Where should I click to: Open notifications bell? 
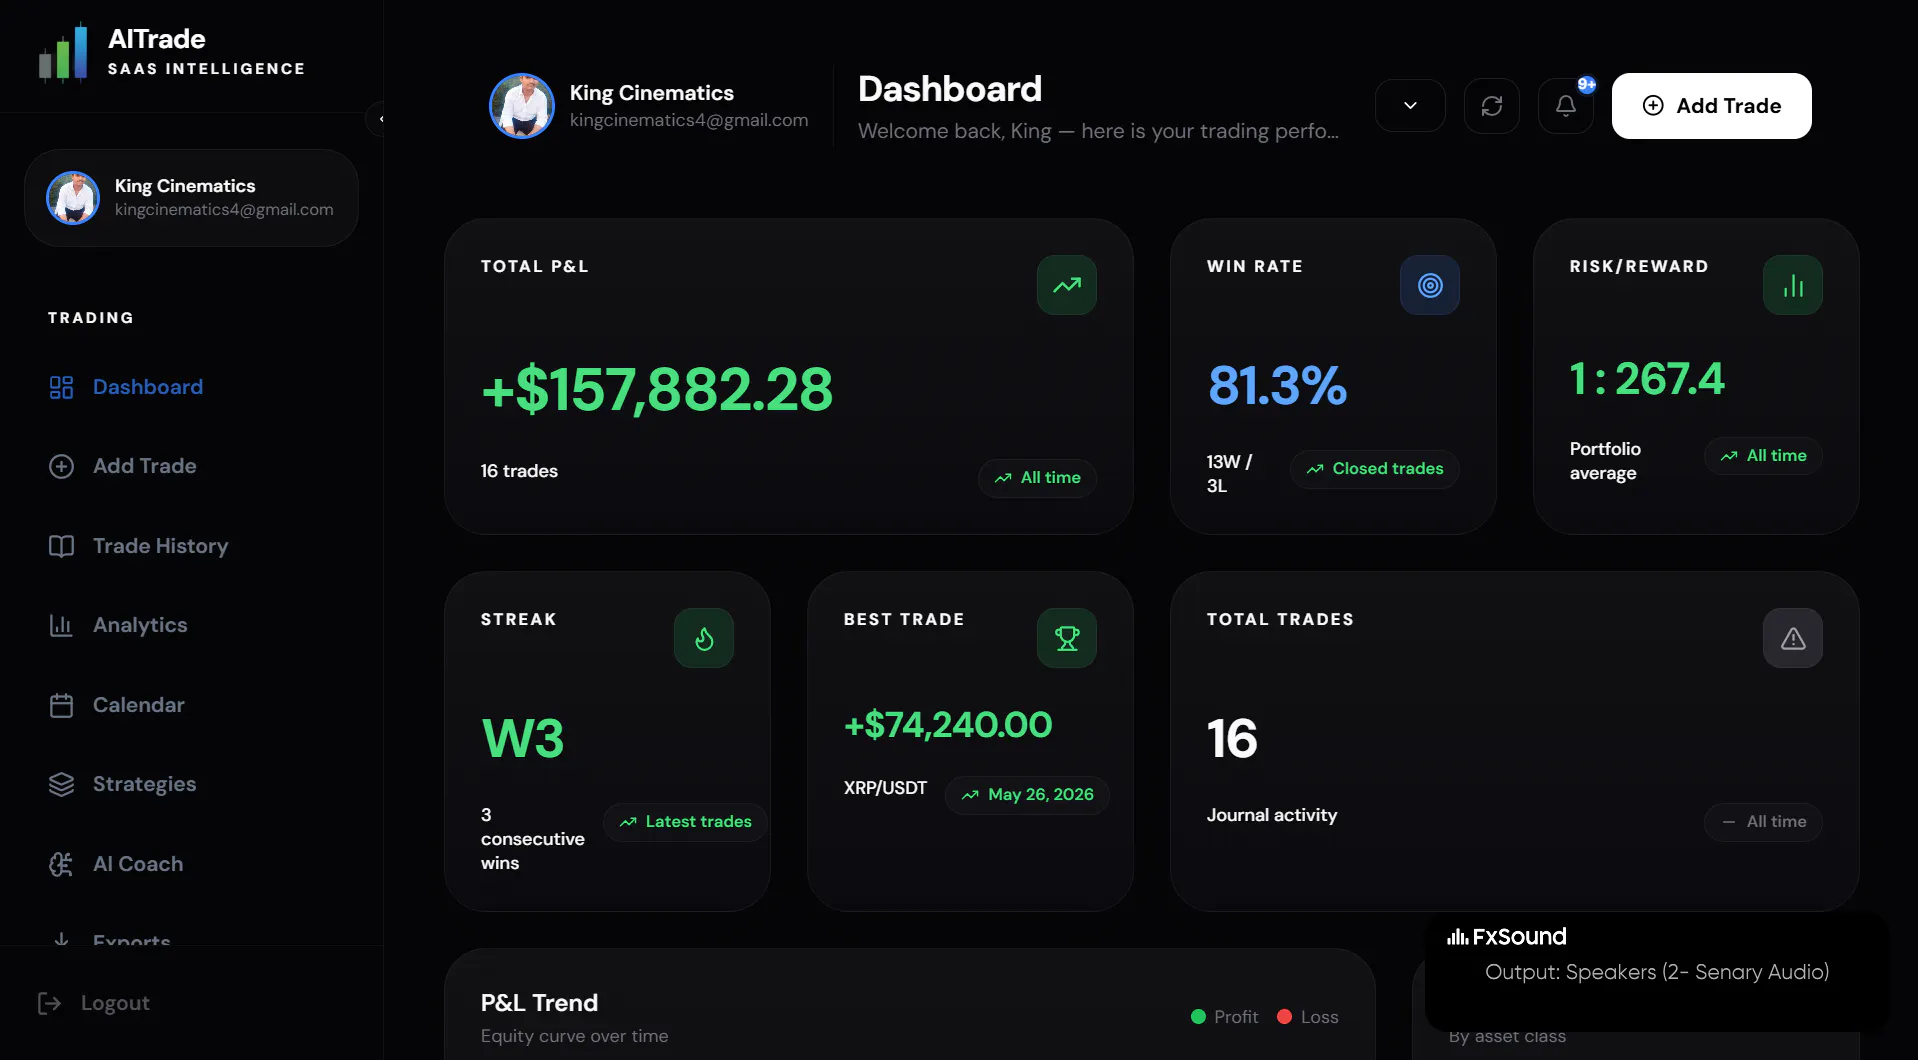1566,106
